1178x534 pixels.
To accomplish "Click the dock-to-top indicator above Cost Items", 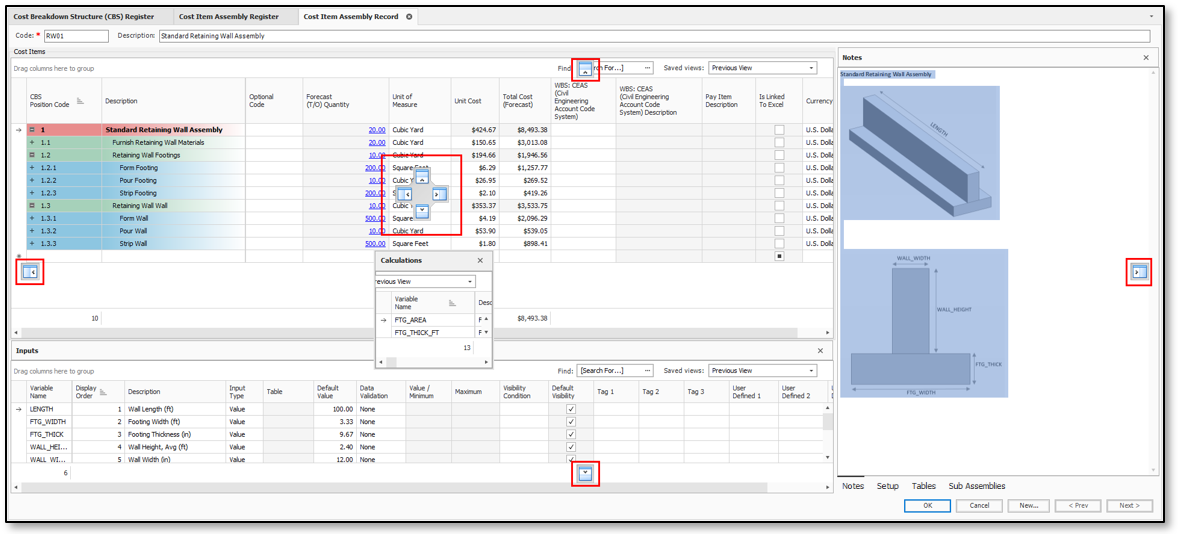I will coord(585,70).
